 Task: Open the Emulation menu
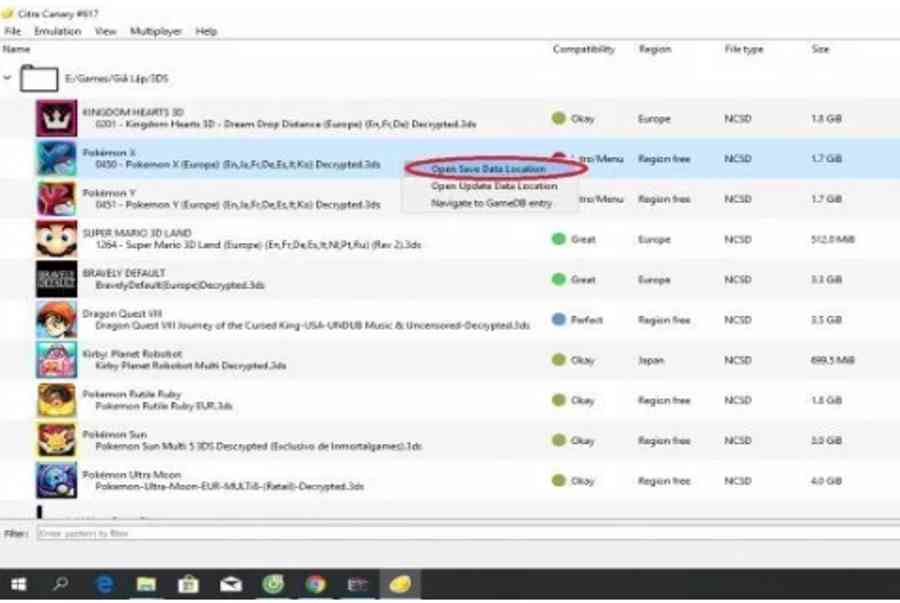(x=57, y=31)
